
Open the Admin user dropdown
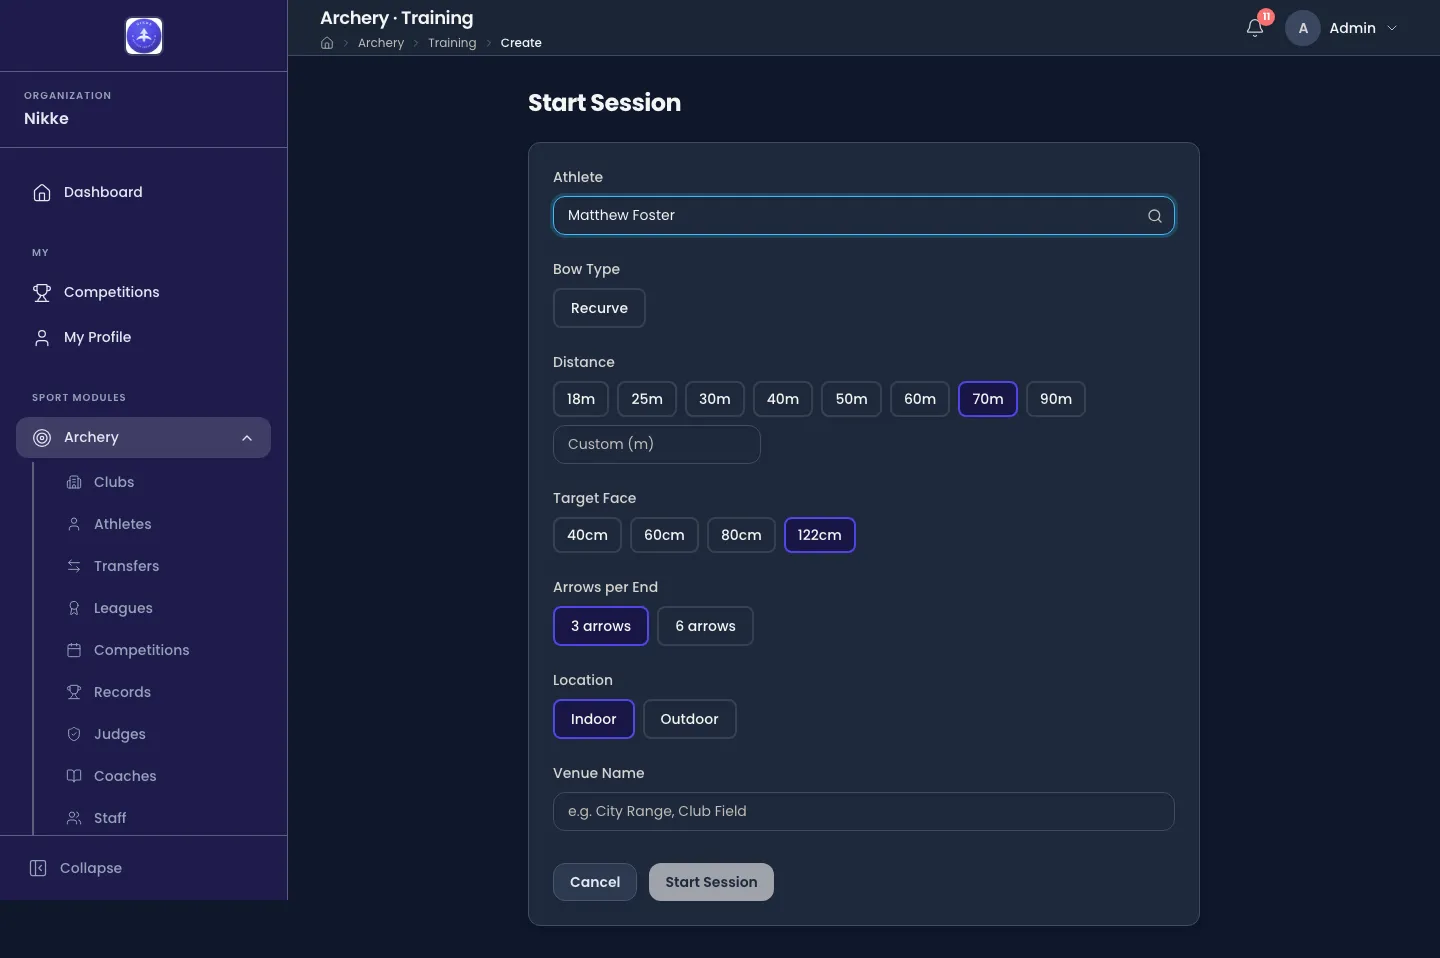click(x=1342, y=28)
